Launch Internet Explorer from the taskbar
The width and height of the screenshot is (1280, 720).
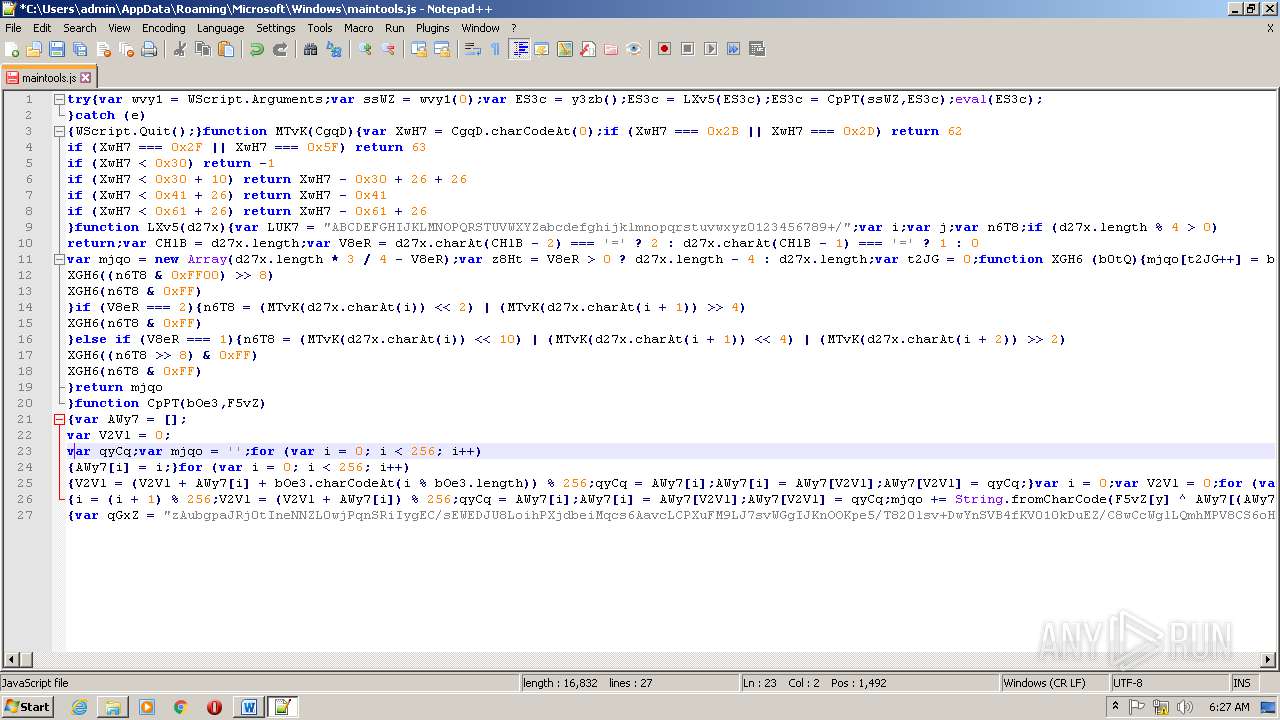coord(79,707)
